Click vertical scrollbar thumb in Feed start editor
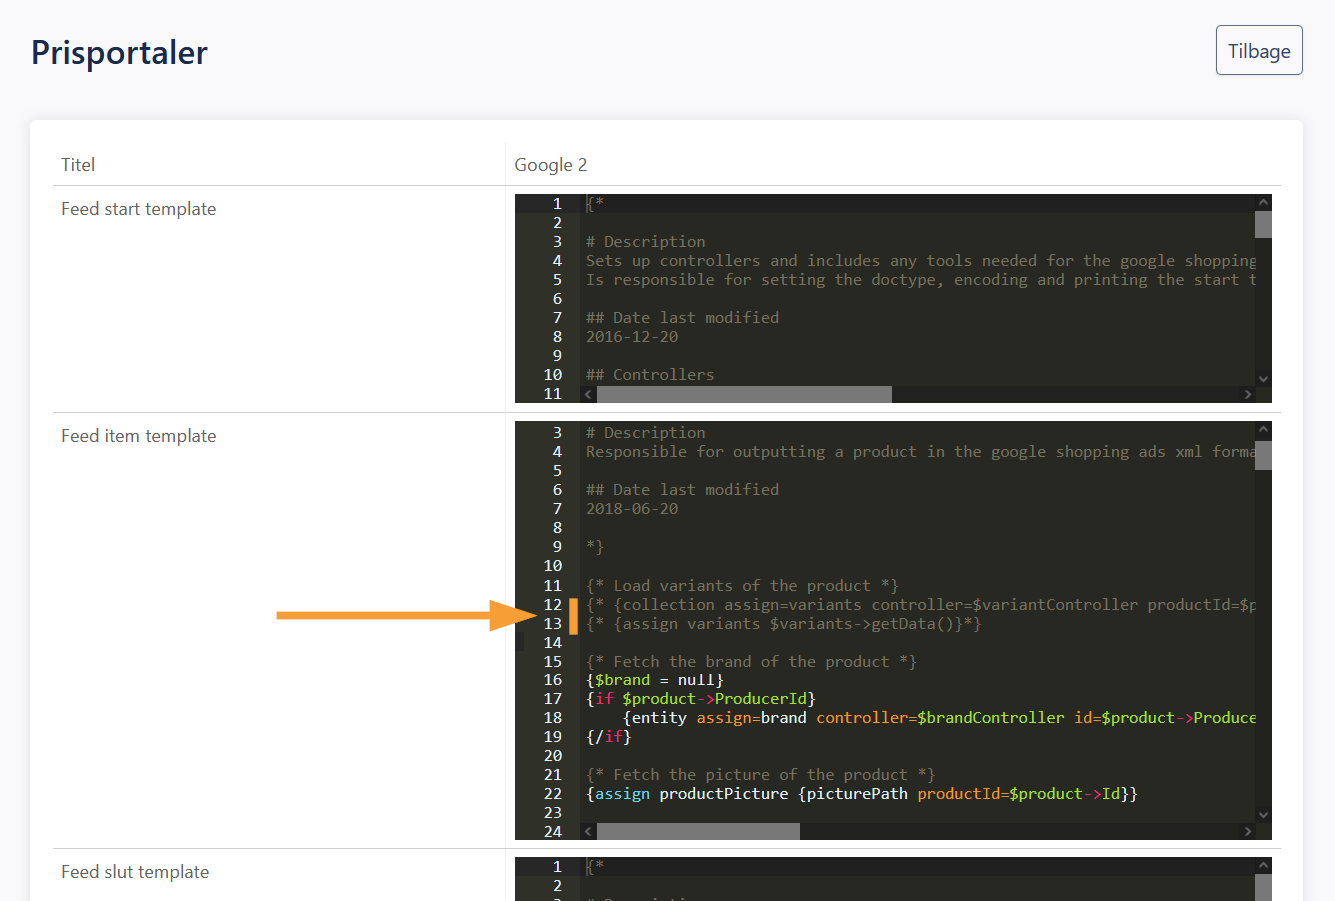Viewport: 1335px width, 901px height. coord(1263,224)
